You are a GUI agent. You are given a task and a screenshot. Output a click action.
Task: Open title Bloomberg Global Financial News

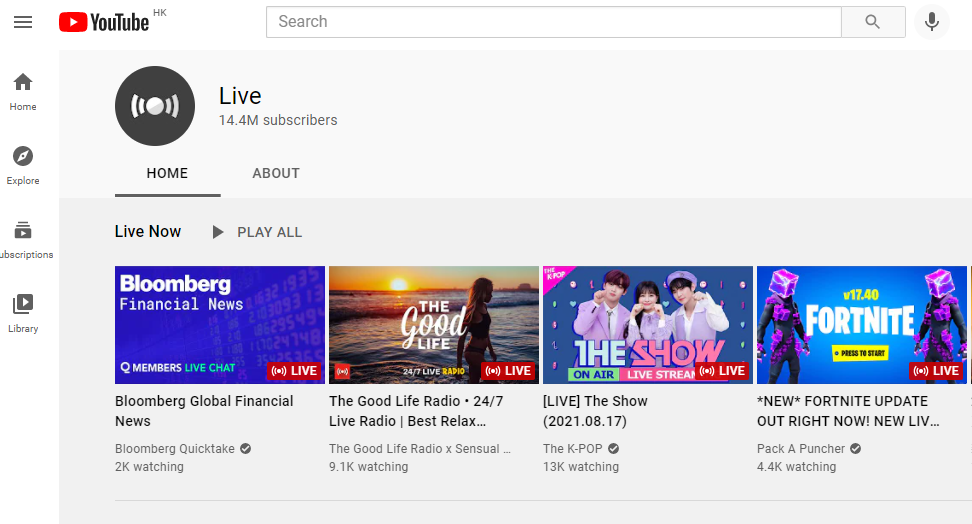(204, 411)
